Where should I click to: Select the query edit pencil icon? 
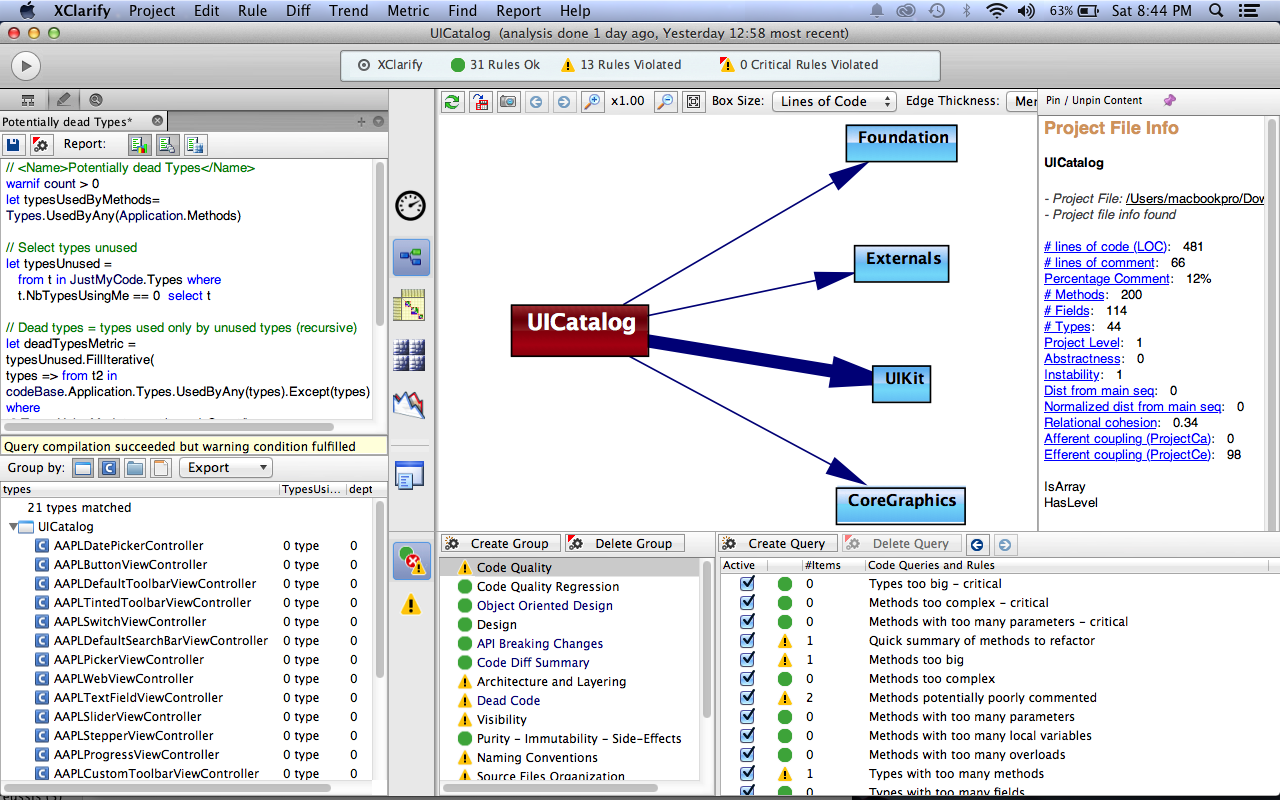pyautogui.click(x=63, y=100)
